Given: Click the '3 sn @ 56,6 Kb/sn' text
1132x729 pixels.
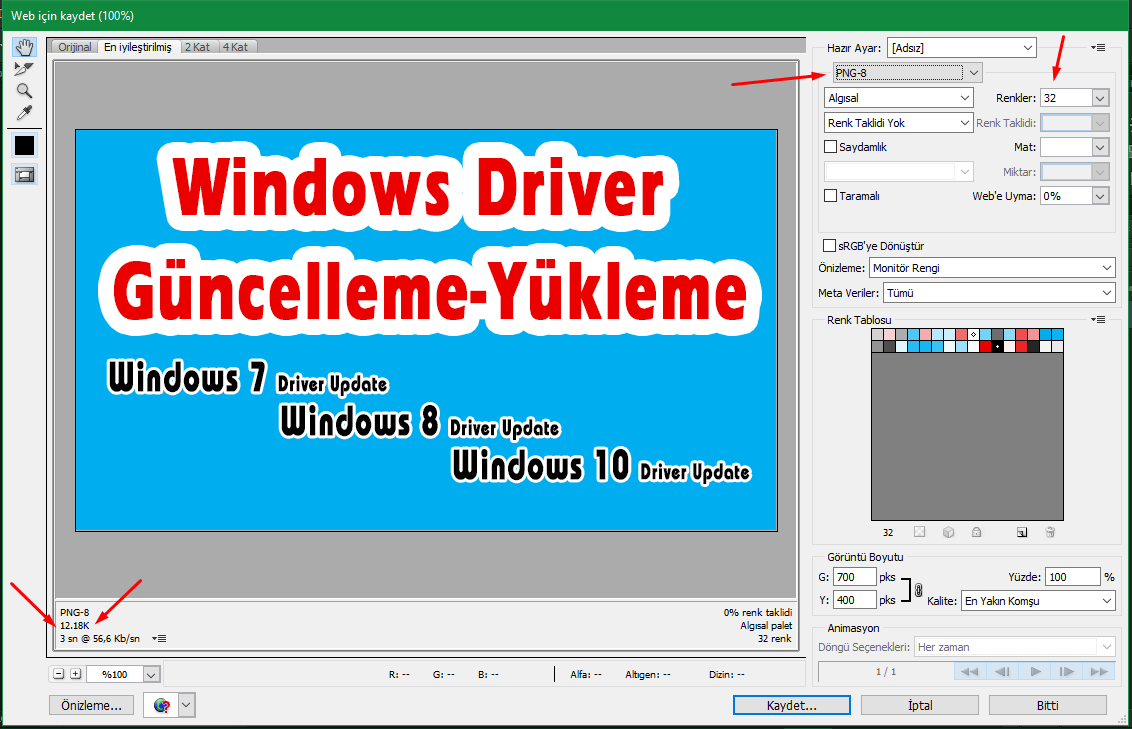Looking at the screenshot, I should [x=100, y=638].
